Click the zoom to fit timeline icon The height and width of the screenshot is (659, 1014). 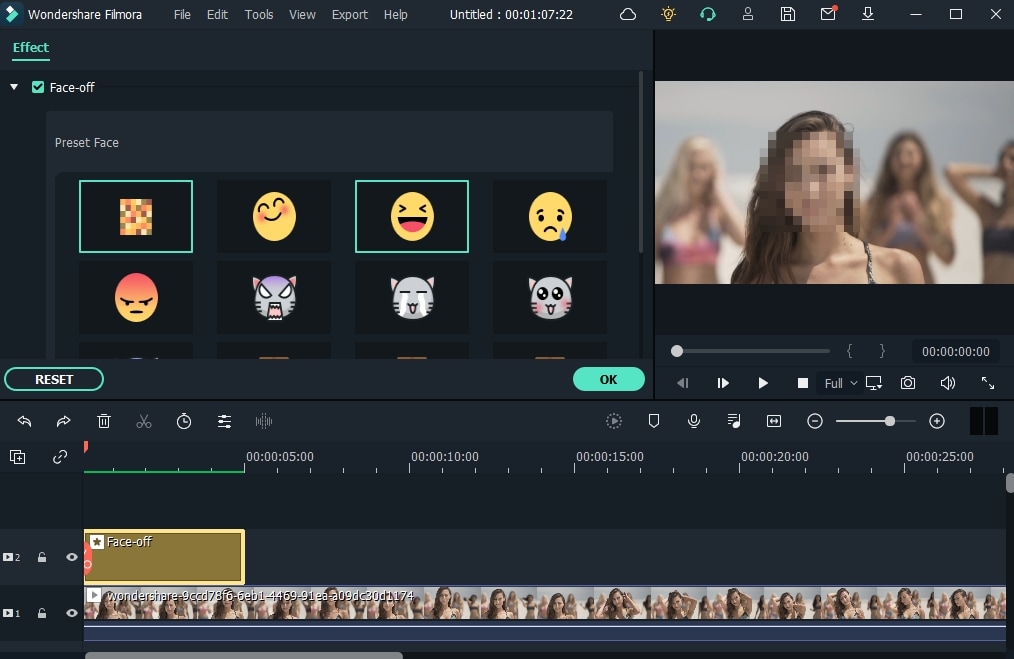point(774,421)
